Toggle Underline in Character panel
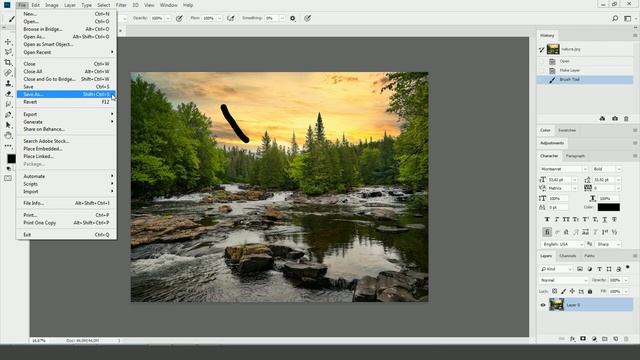Screen dimensions: 640x360 (605, 220)
